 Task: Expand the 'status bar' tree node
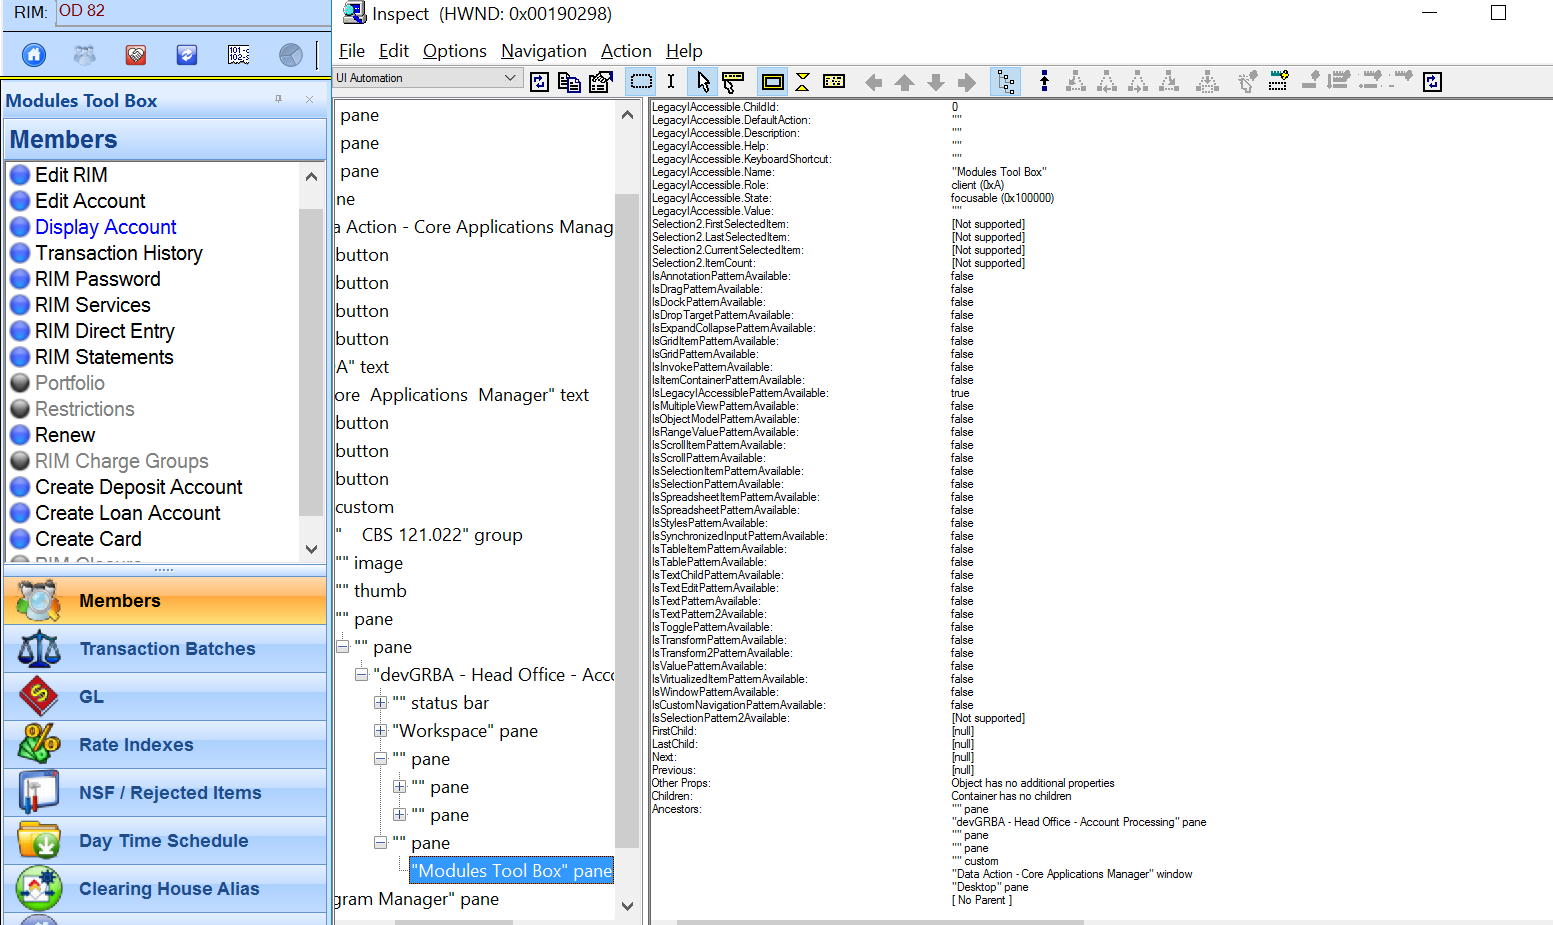tap(380, 703)
